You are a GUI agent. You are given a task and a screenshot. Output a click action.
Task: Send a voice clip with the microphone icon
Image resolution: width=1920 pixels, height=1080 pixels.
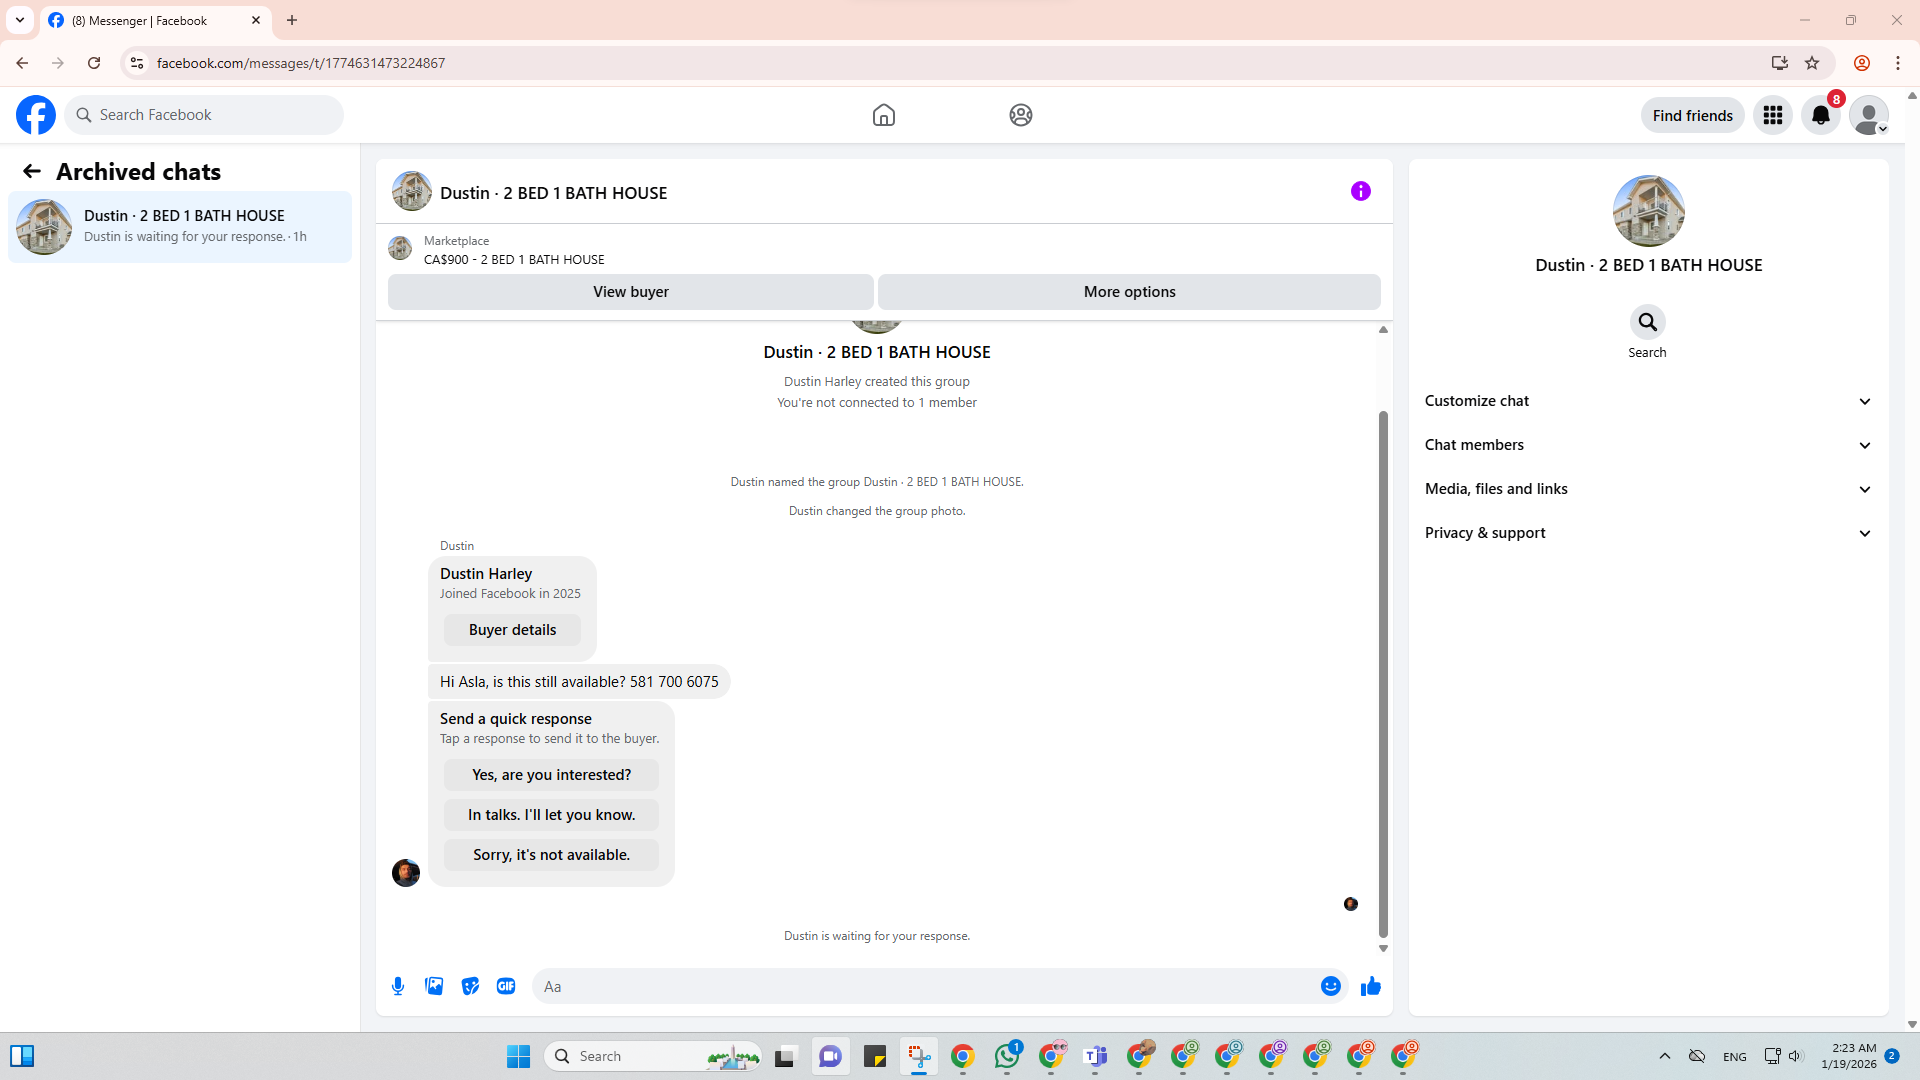point(398,986)
